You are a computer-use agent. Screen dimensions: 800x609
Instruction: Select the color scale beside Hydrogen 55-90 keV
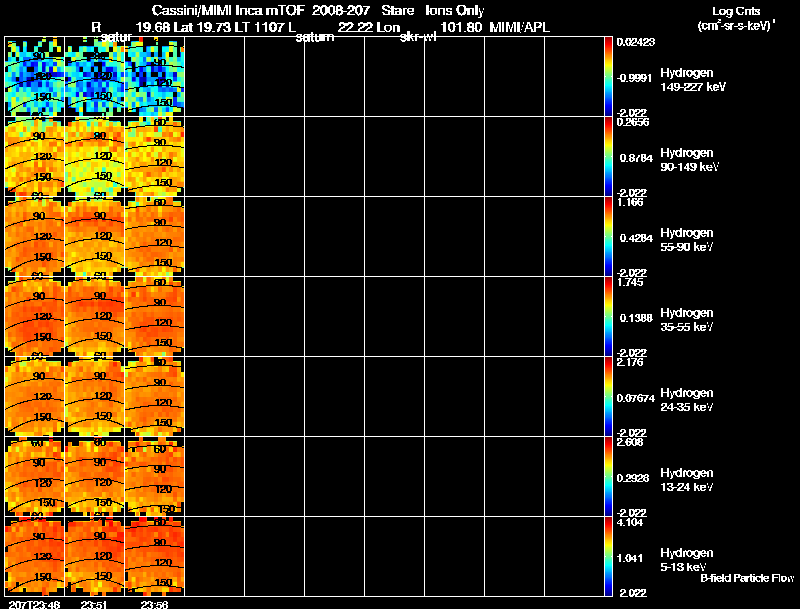pyautogui.click(x=609, y=236)
